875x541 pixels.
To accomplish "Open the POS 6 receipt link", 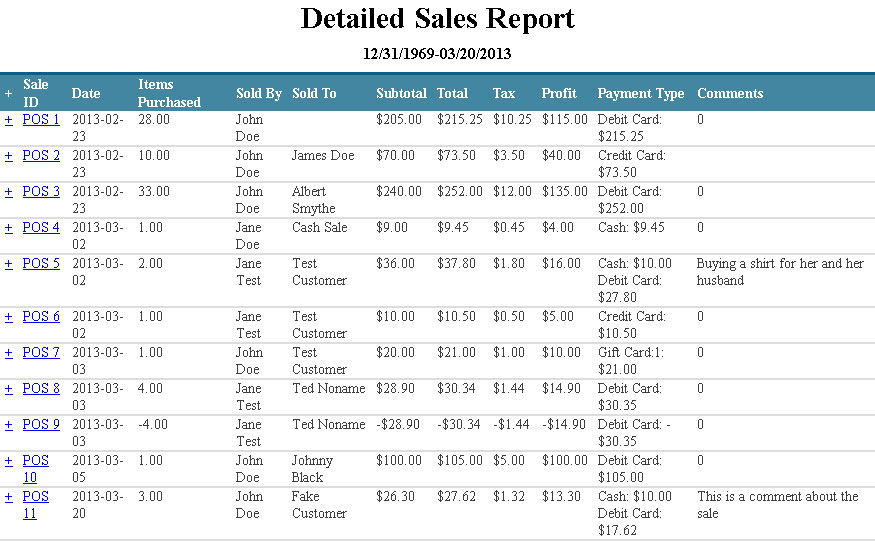I will [x=41, y=317].
